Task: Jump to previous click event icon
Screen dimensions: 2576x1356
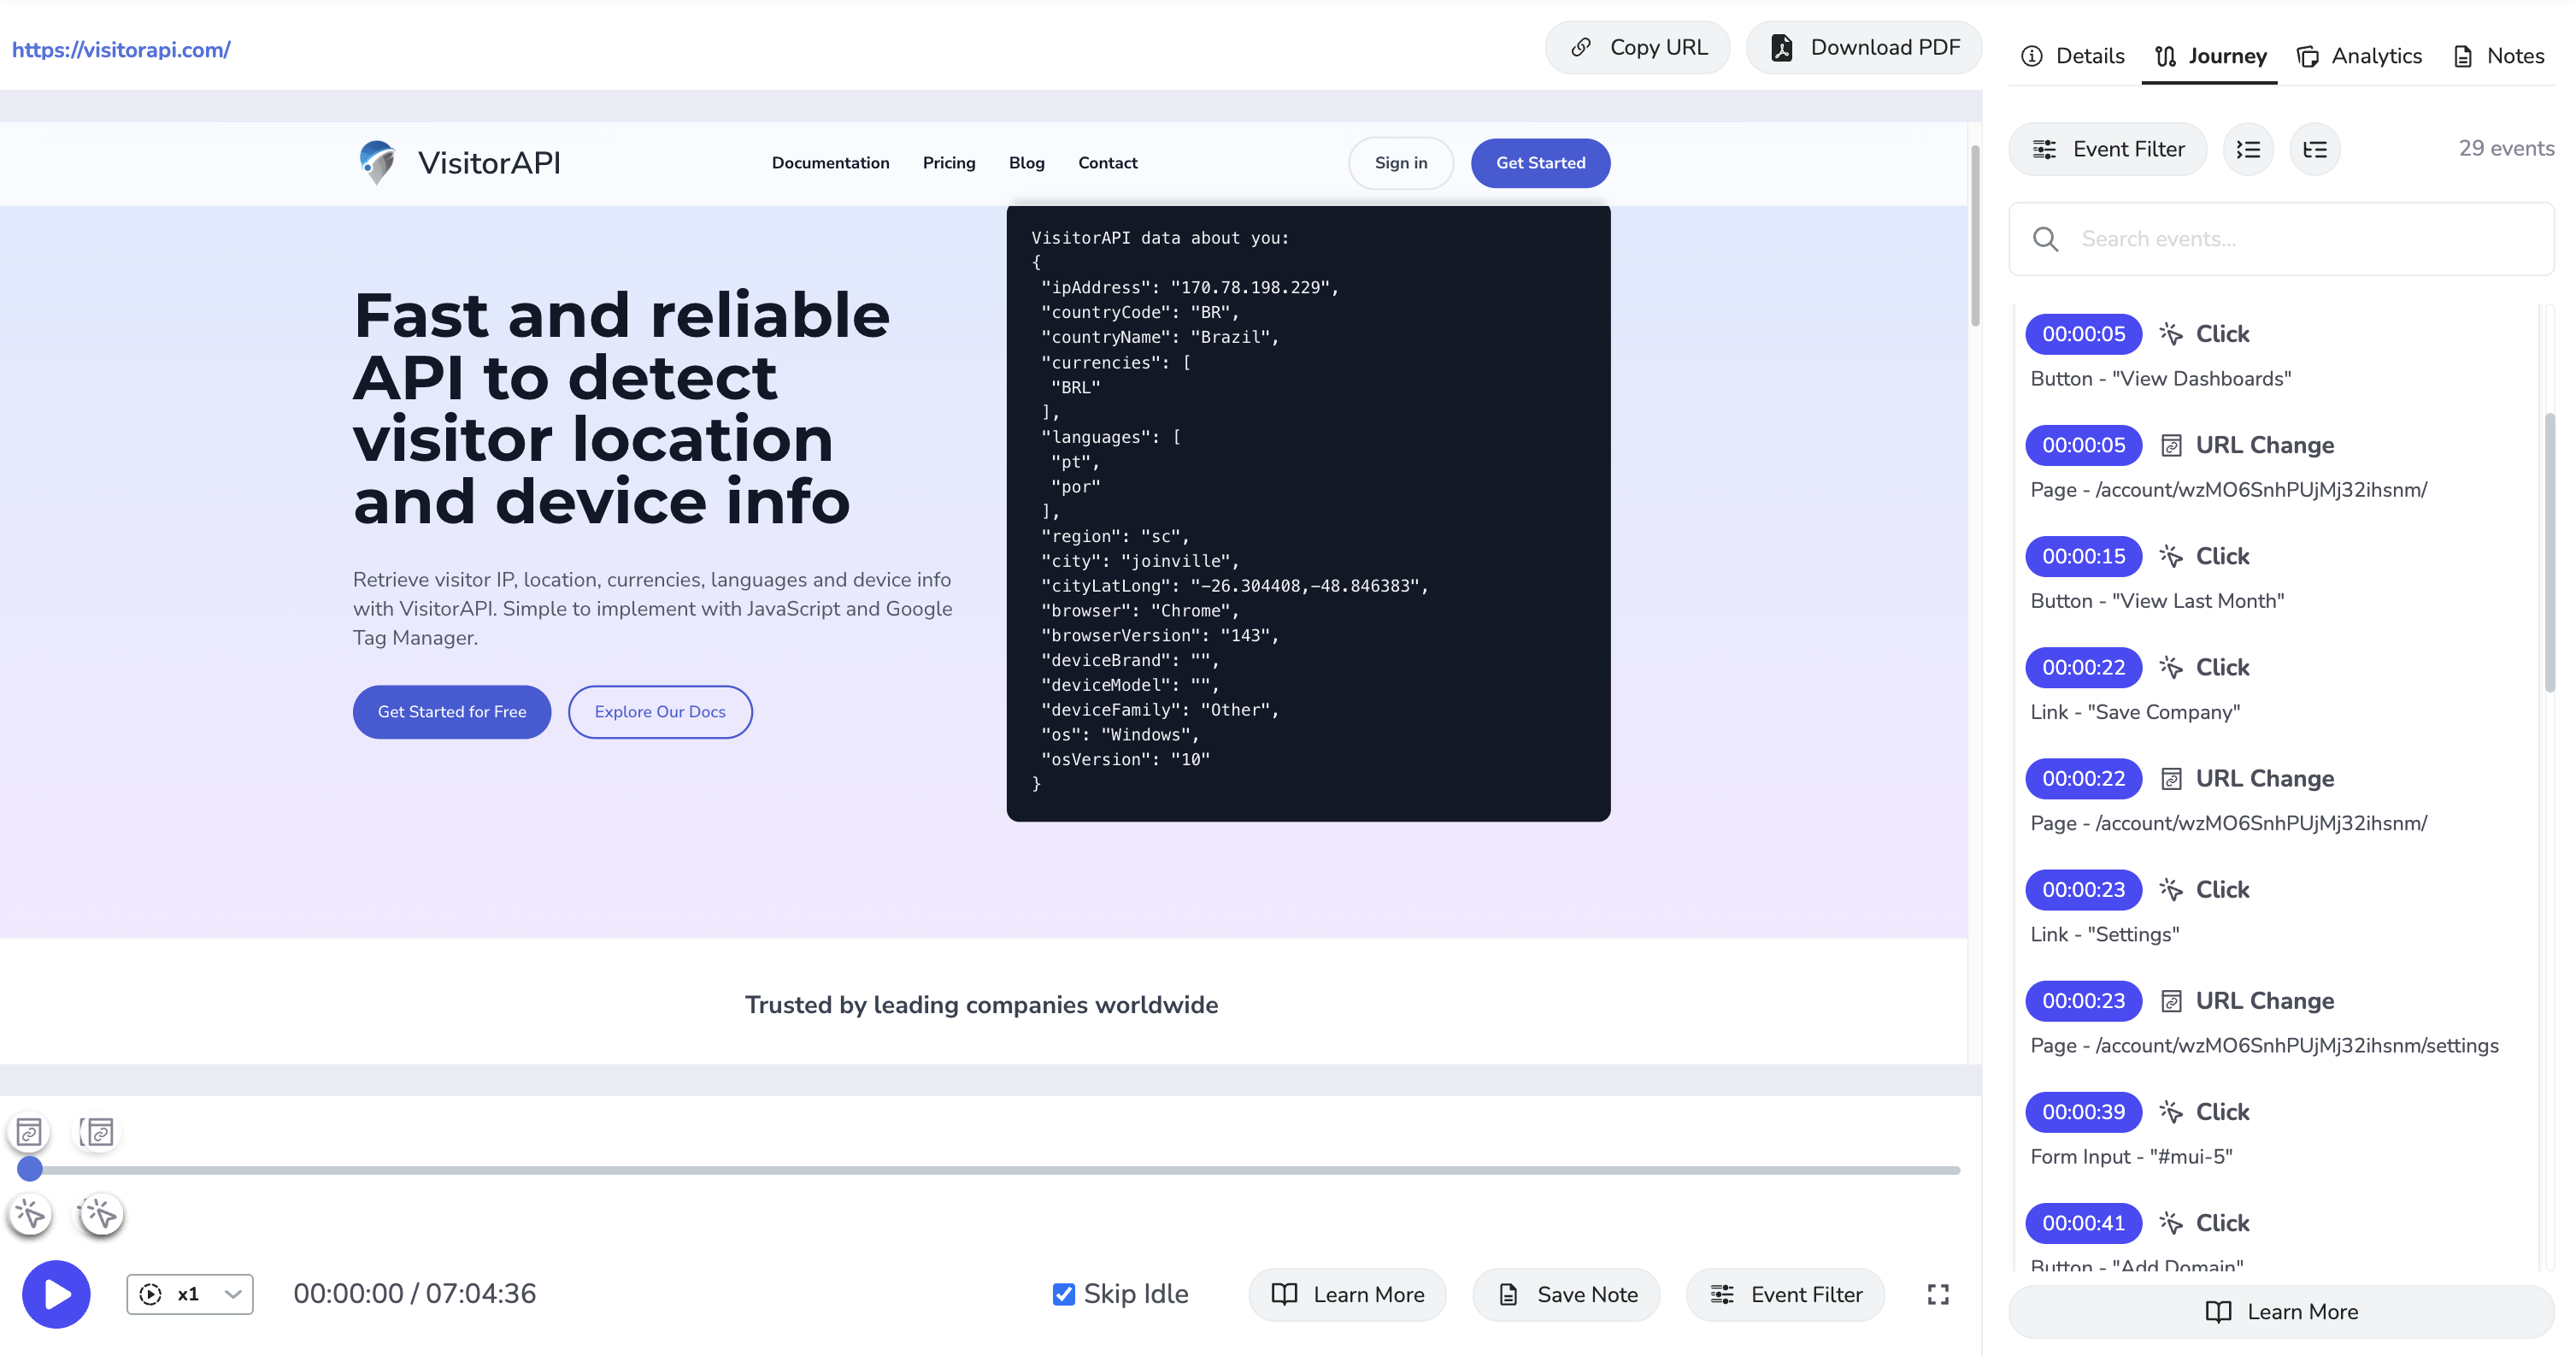Action: (29, 1214)
